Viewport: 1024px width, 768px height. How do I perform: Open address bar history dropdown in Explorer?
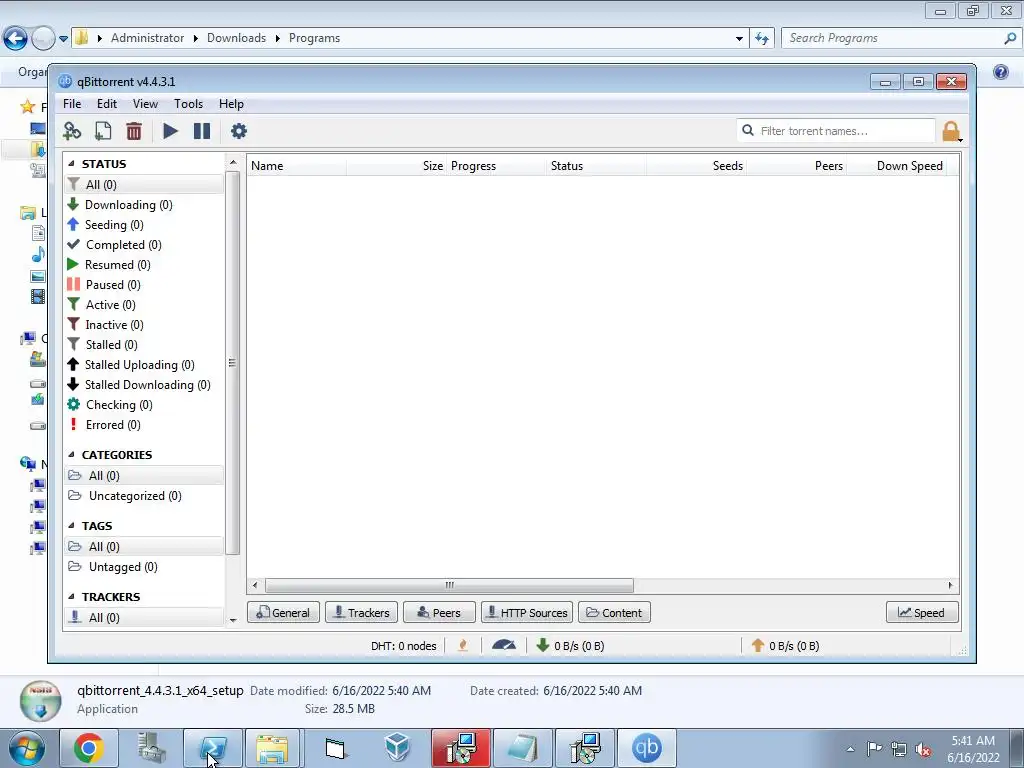(x=739, y=39)
